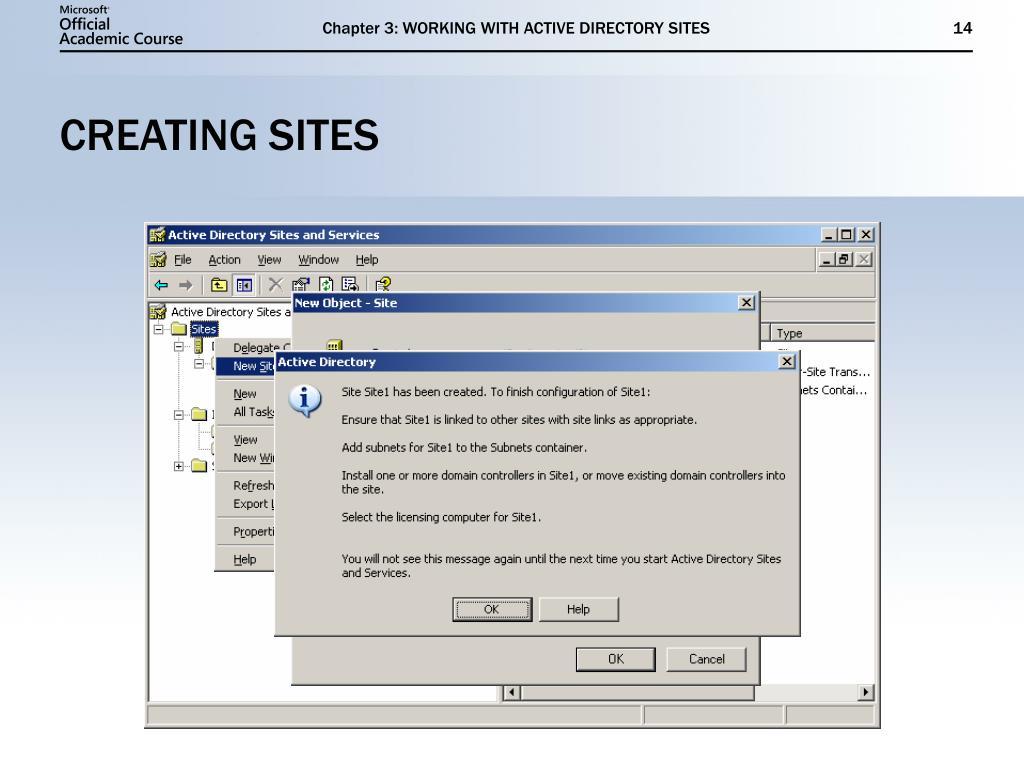Choose Refresh in the context menu

[x=246, y=485]
